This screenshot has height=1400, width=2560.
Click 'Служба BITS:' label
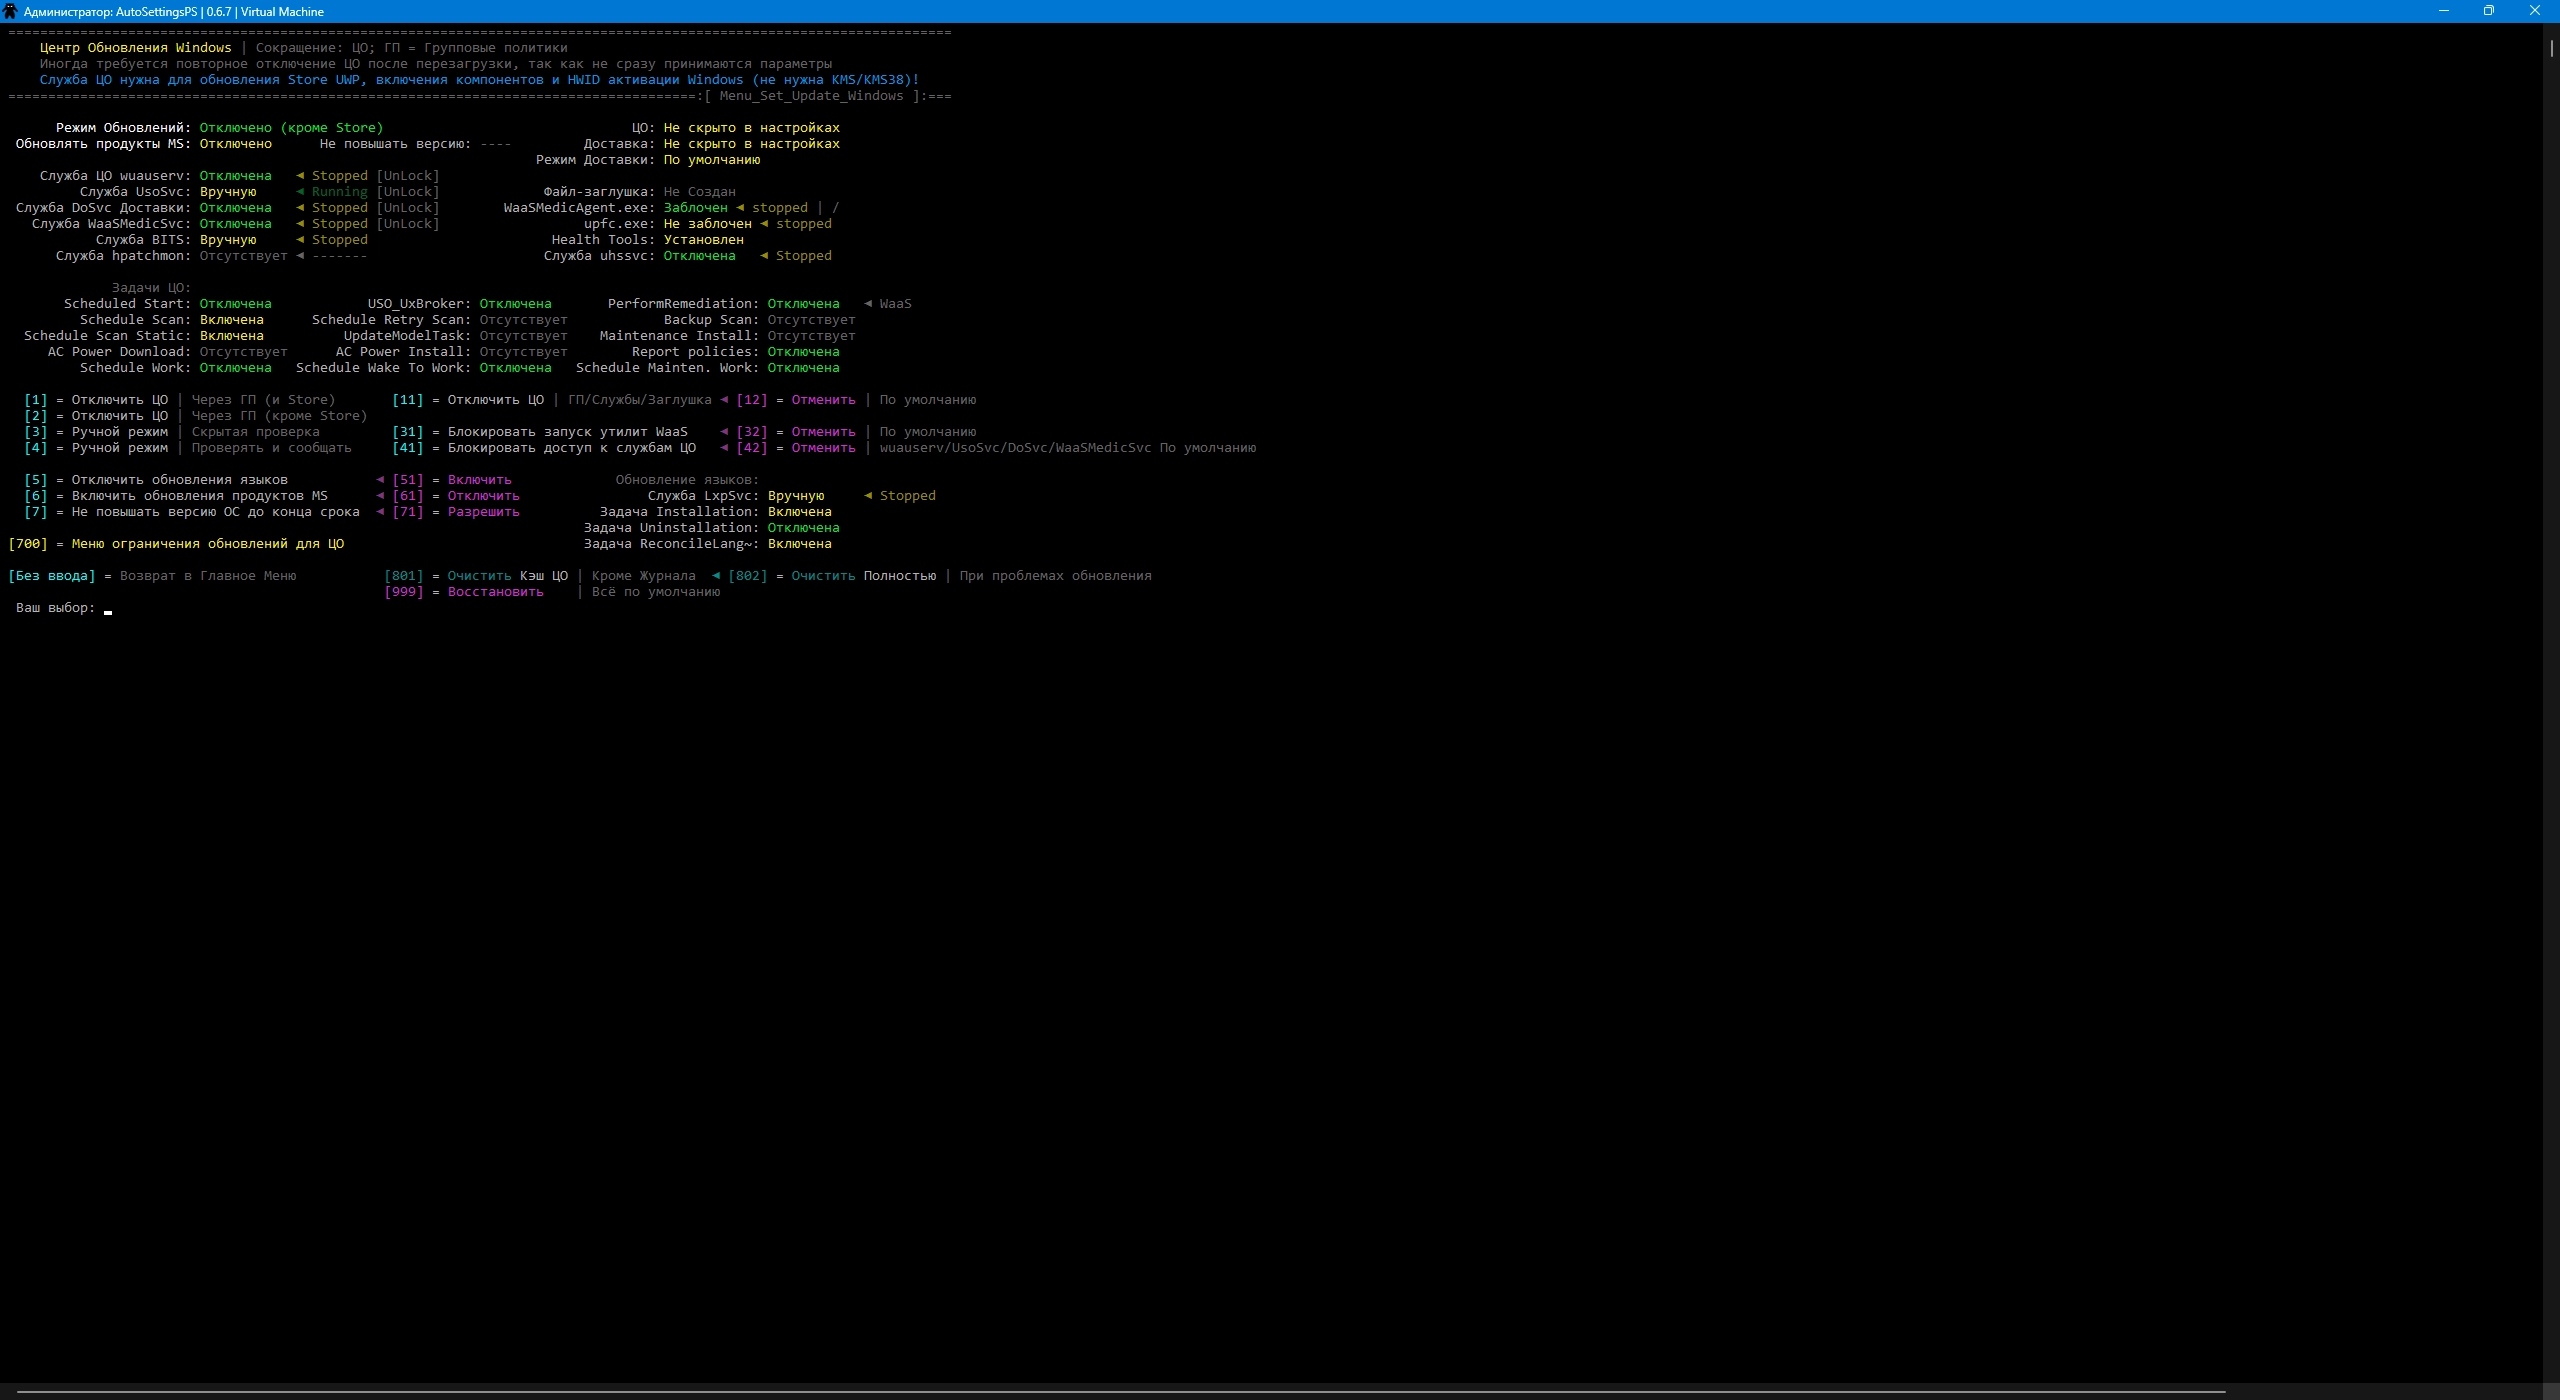143,240
